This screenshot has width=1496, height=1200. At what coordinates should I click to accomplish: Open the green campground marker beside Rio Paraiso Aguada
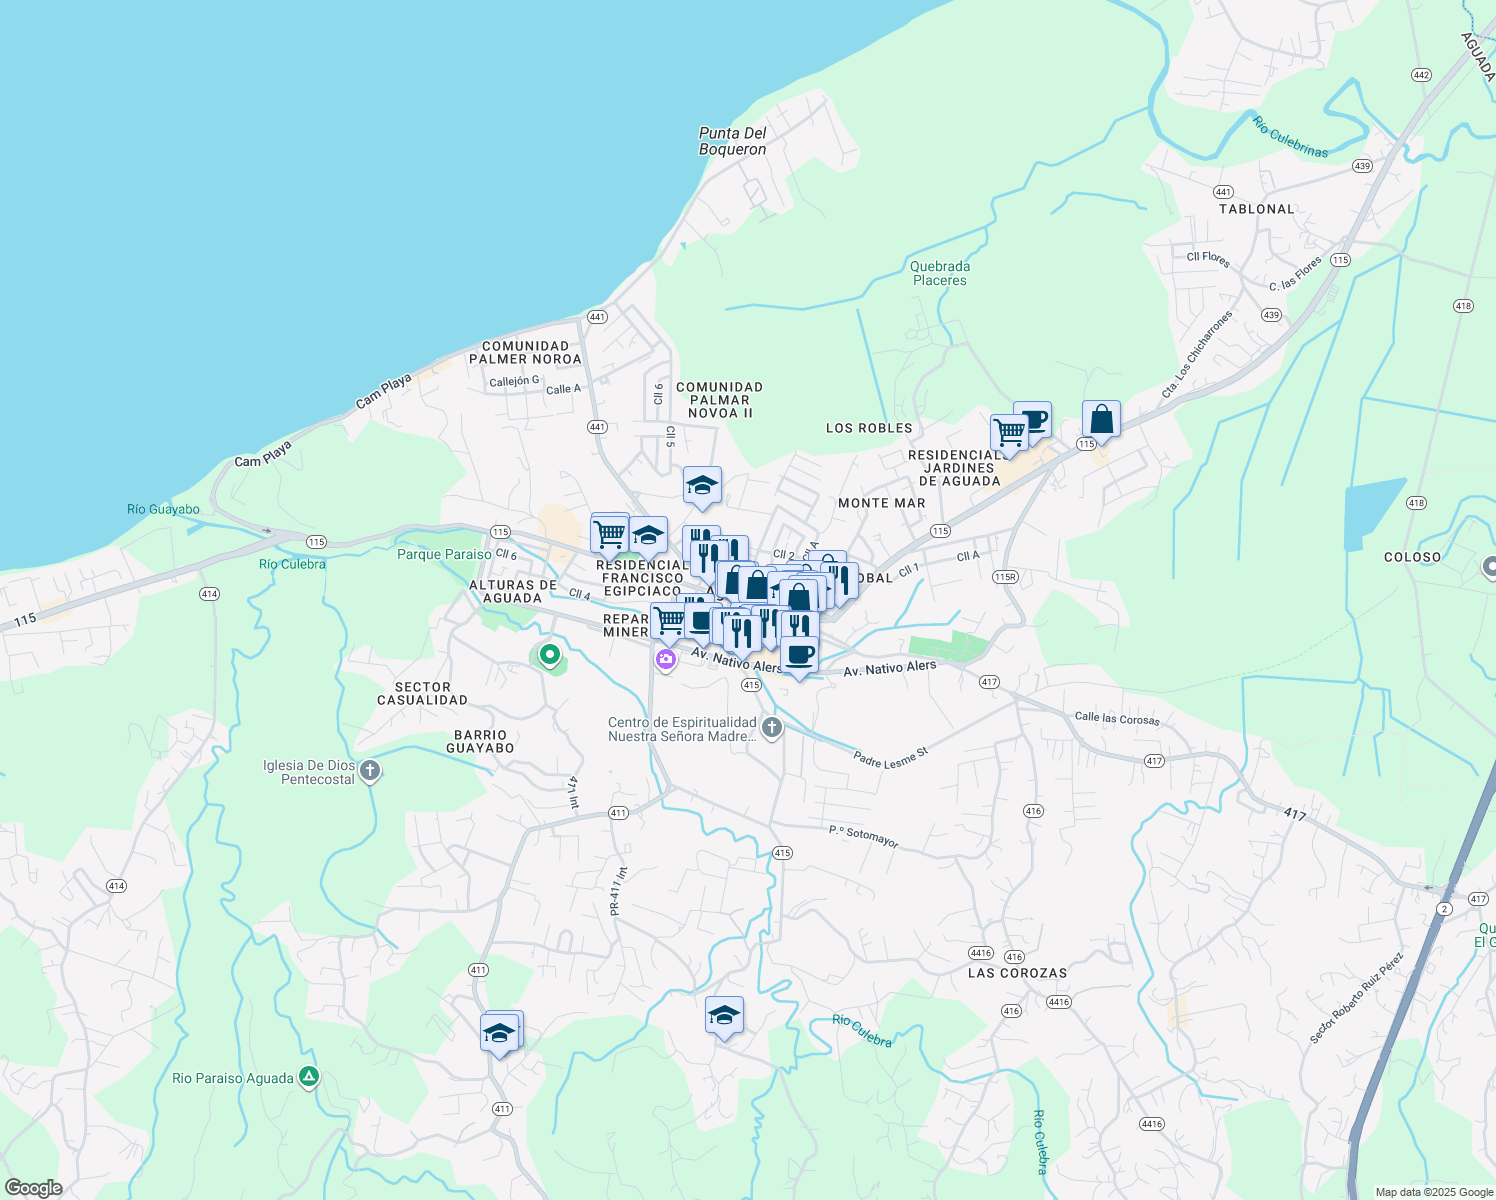pyautogui.click(x=308, y=1077)
